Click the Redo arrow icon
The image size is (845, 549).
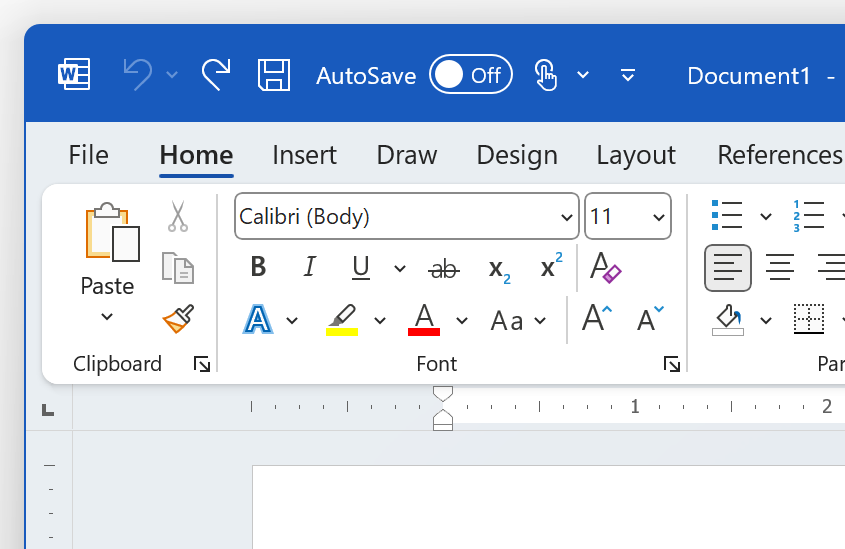pyautogui.click(x=215, y=74)
